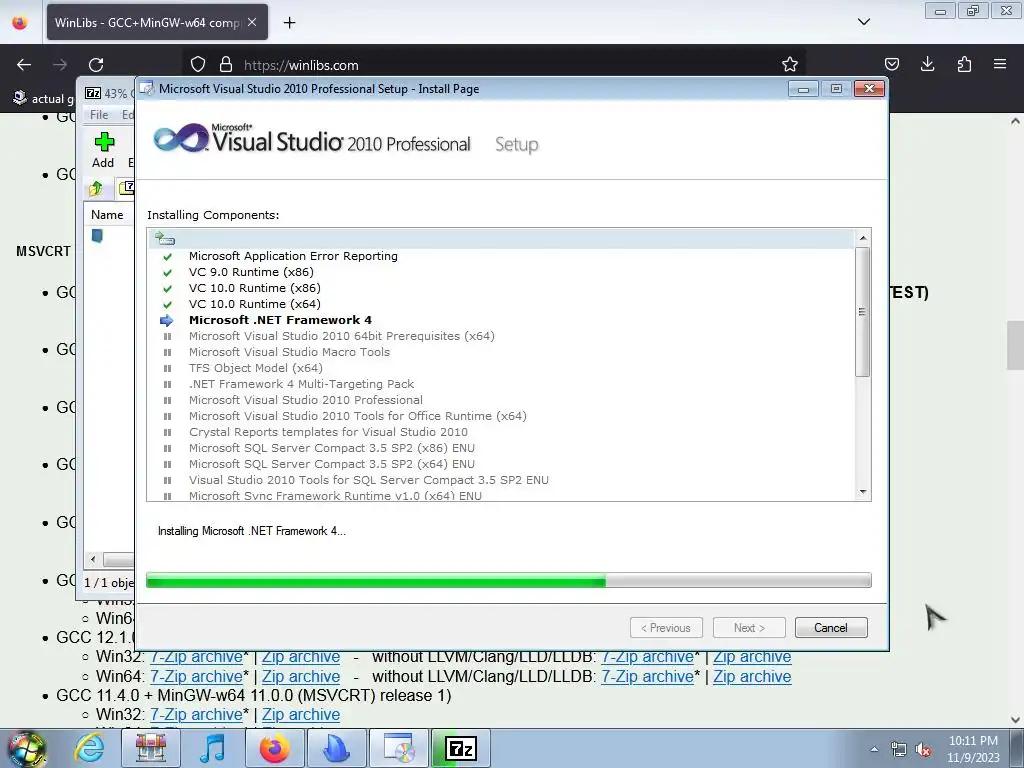
Task: Click pending icon beside Microsoft Visual Studio 2010 Professional
Action: click(x=167, y=400)
